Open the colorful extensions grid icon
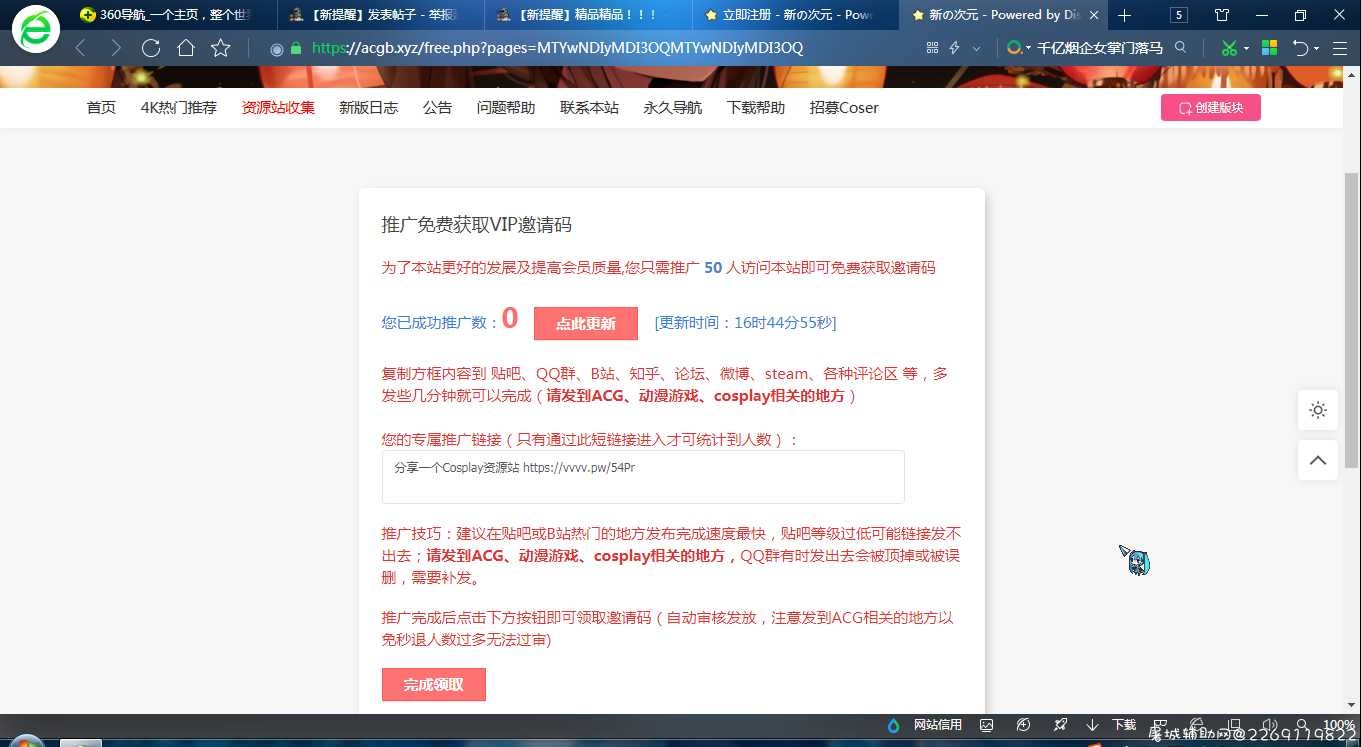Viewport: 1361px width, 747px height. (x=1270, y=48)
